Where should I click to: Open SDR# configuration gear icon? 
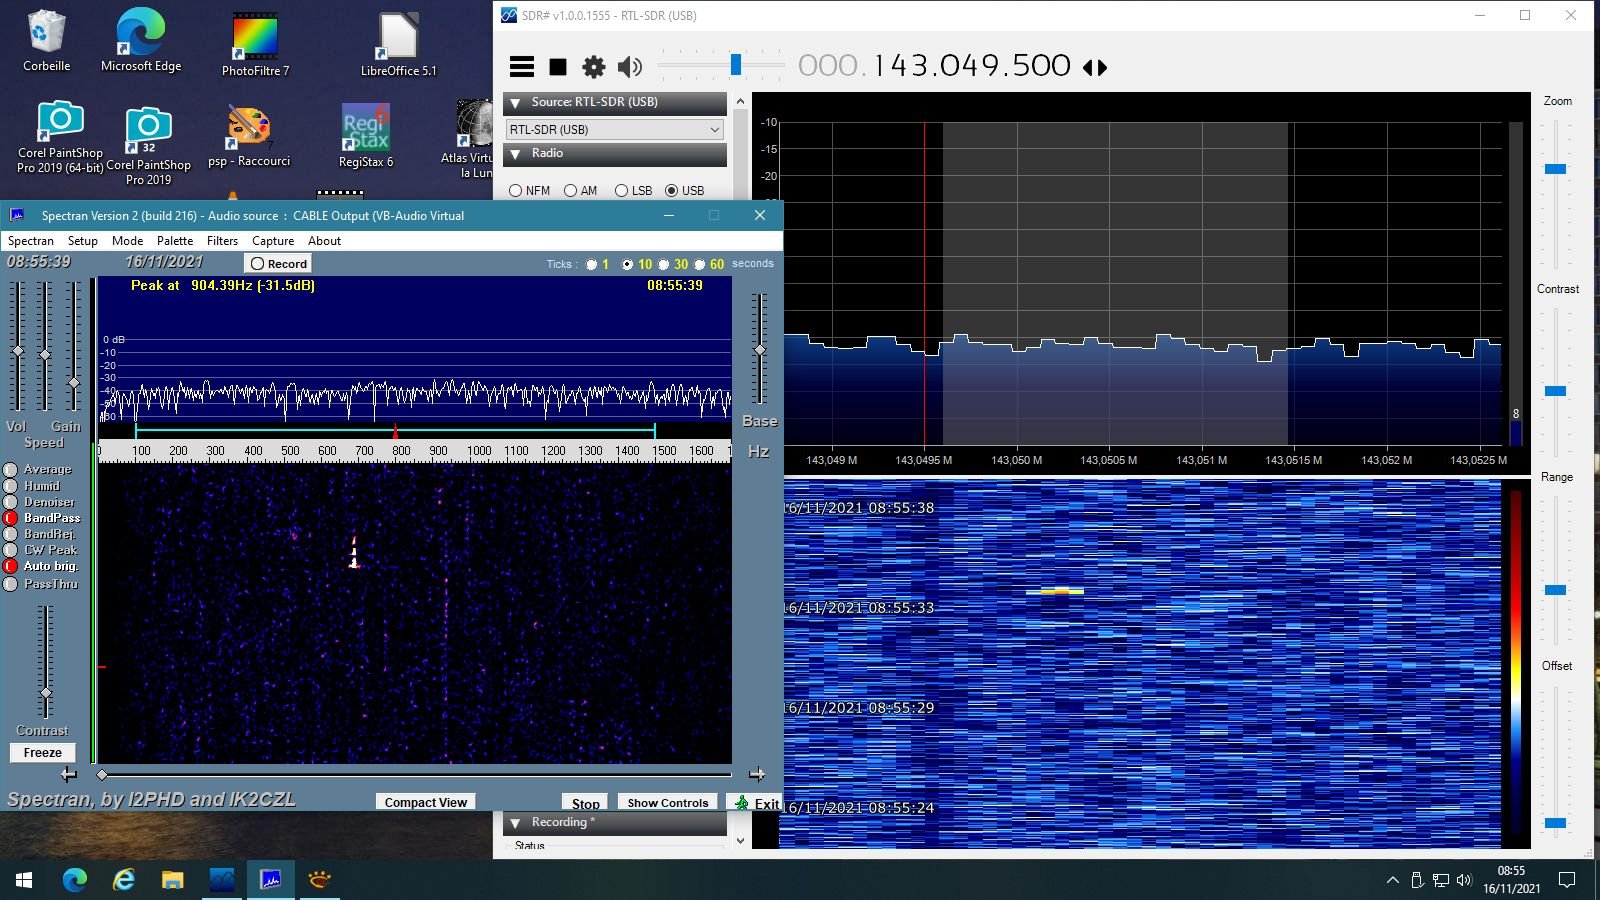pyautogui.click(x=594, y=67)
